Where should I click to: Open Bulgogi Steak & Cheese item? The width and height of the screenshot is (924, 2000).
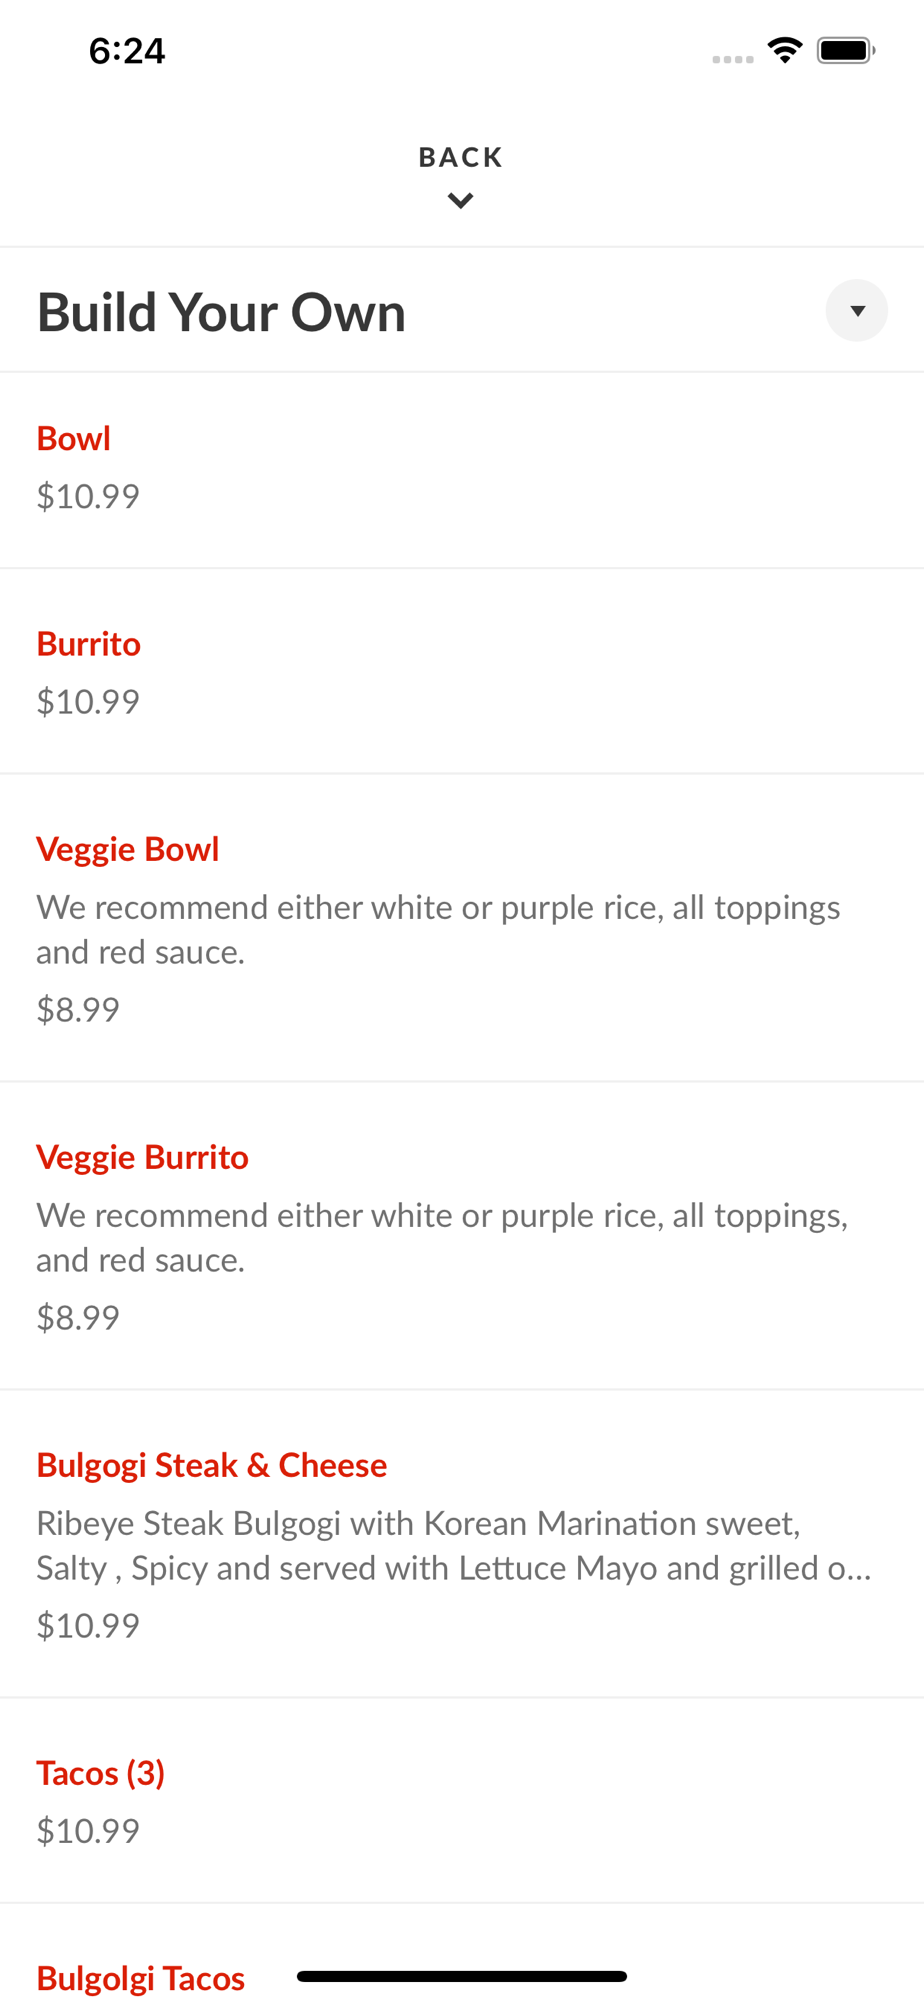point(462,1544)
